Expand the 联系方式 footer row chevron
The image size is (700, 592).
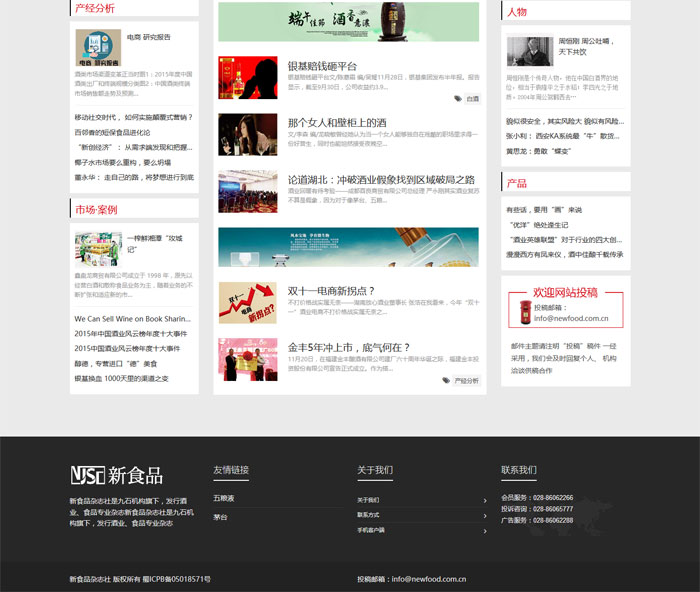[485, 515]
